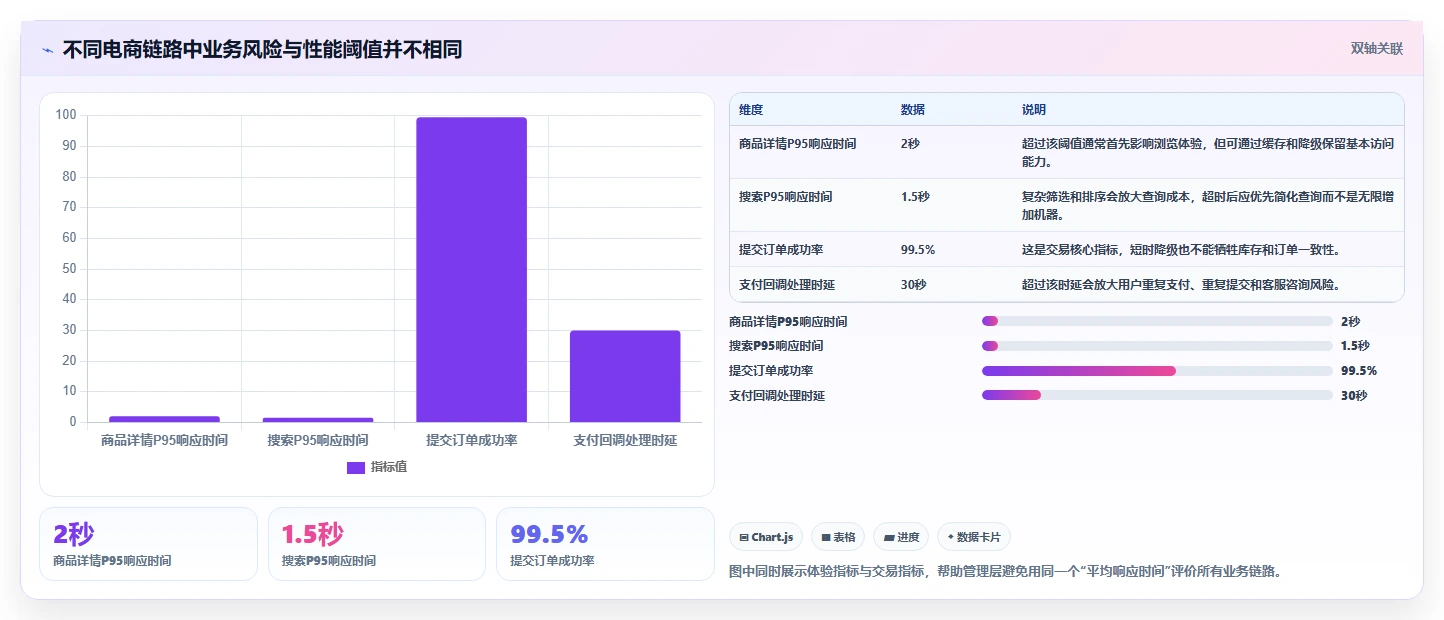Click the 数据卡片 tag
Viewport: 1444px width, 620px height.
tap(973, 537)
